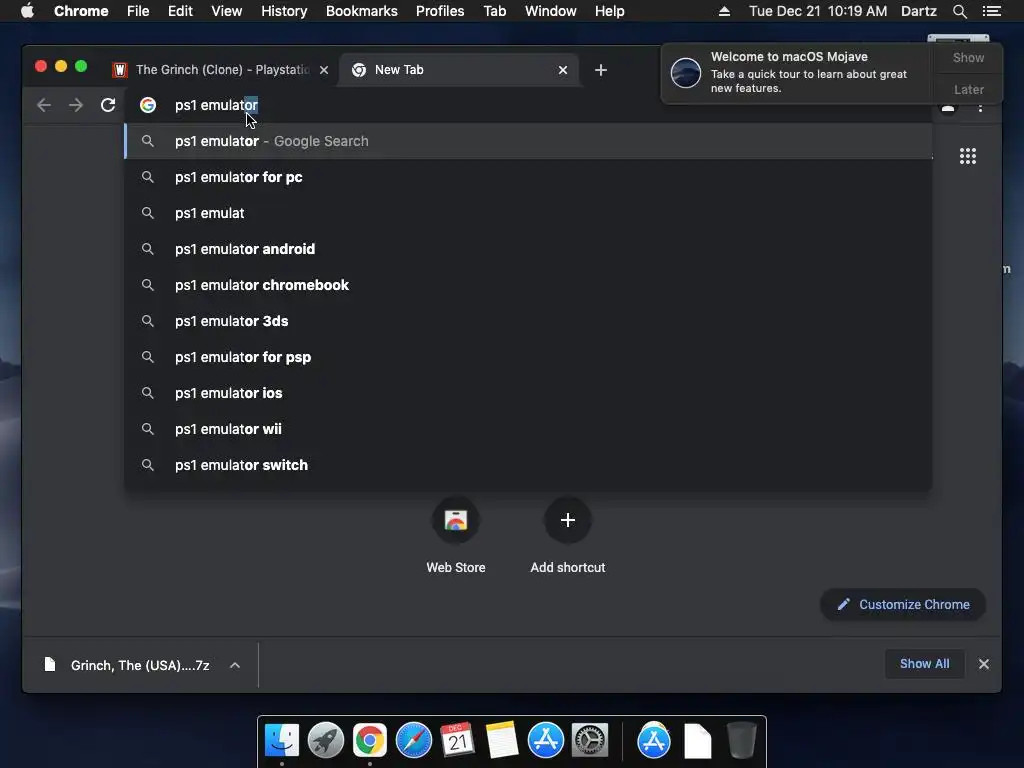Open the Help menu

point(609,11)
